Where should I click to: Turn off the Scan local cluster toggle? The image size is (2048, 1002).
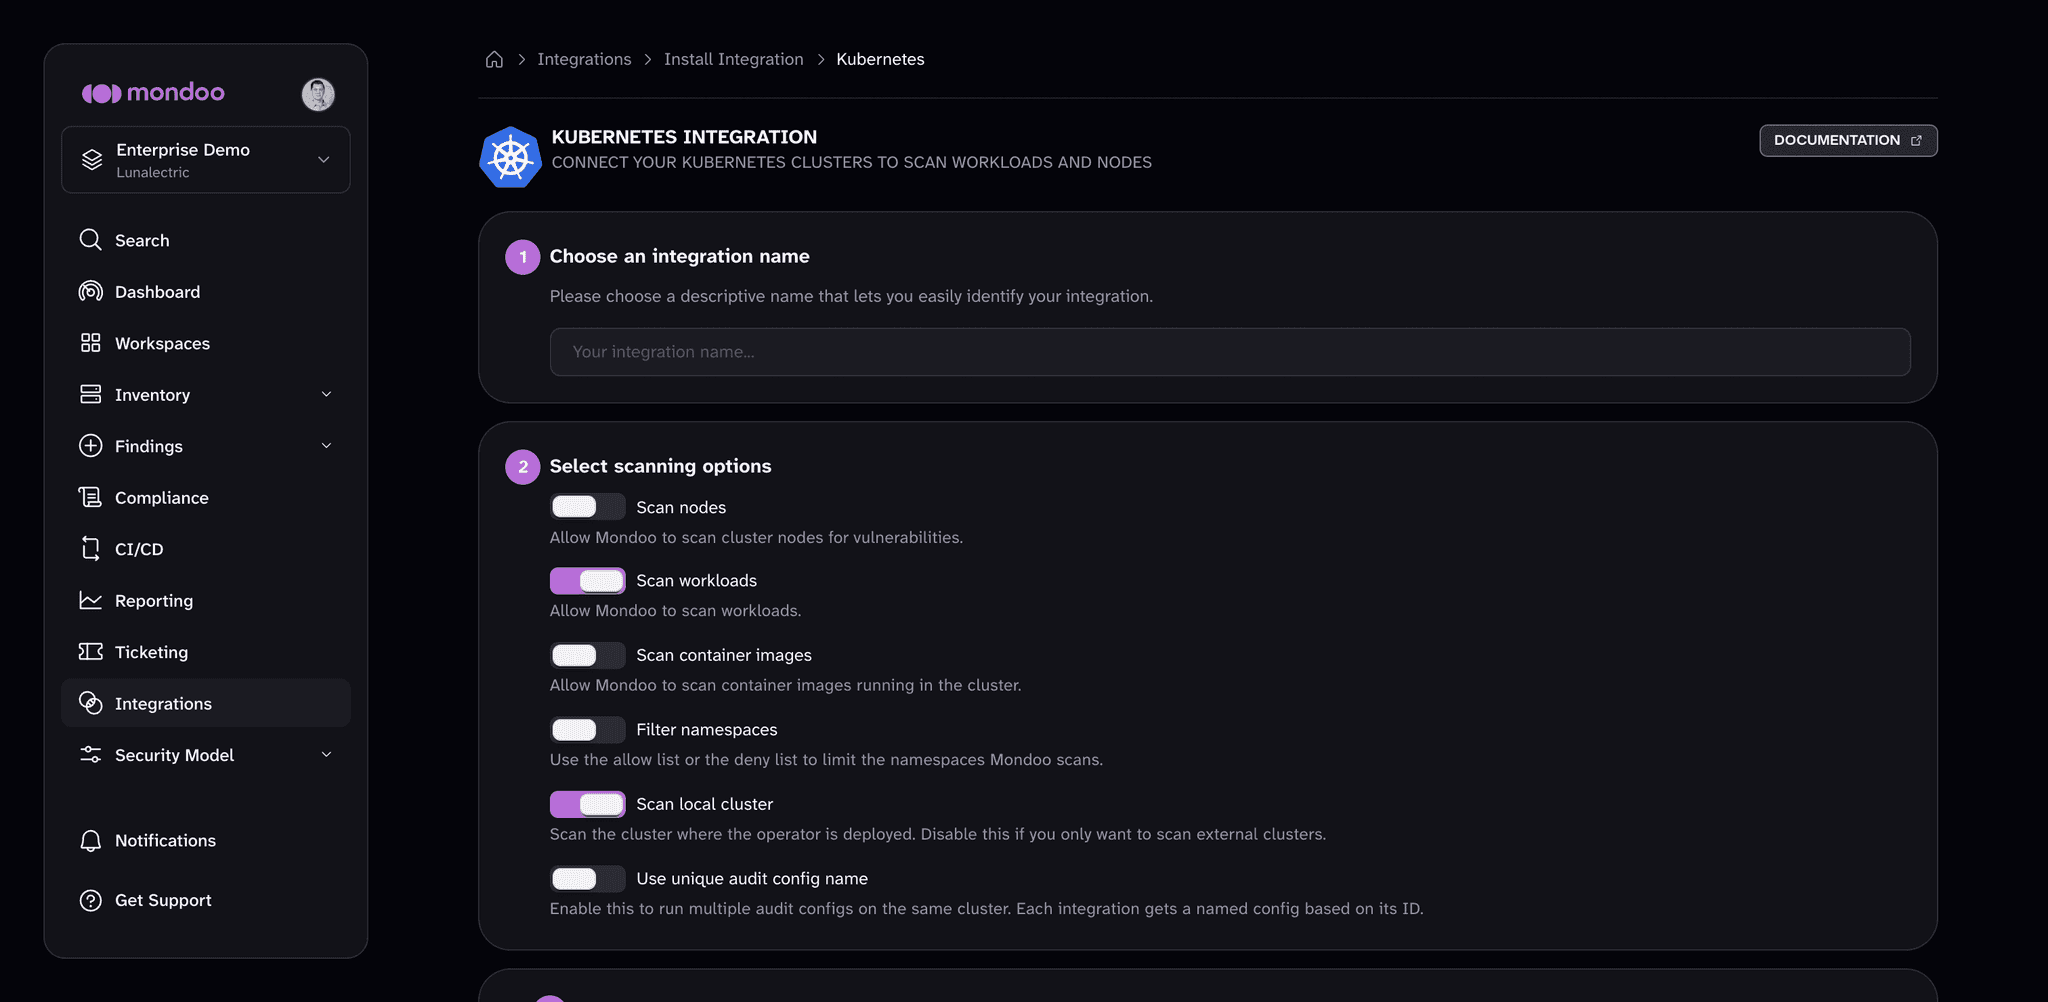pyautogui.click(x=588, y=804)
